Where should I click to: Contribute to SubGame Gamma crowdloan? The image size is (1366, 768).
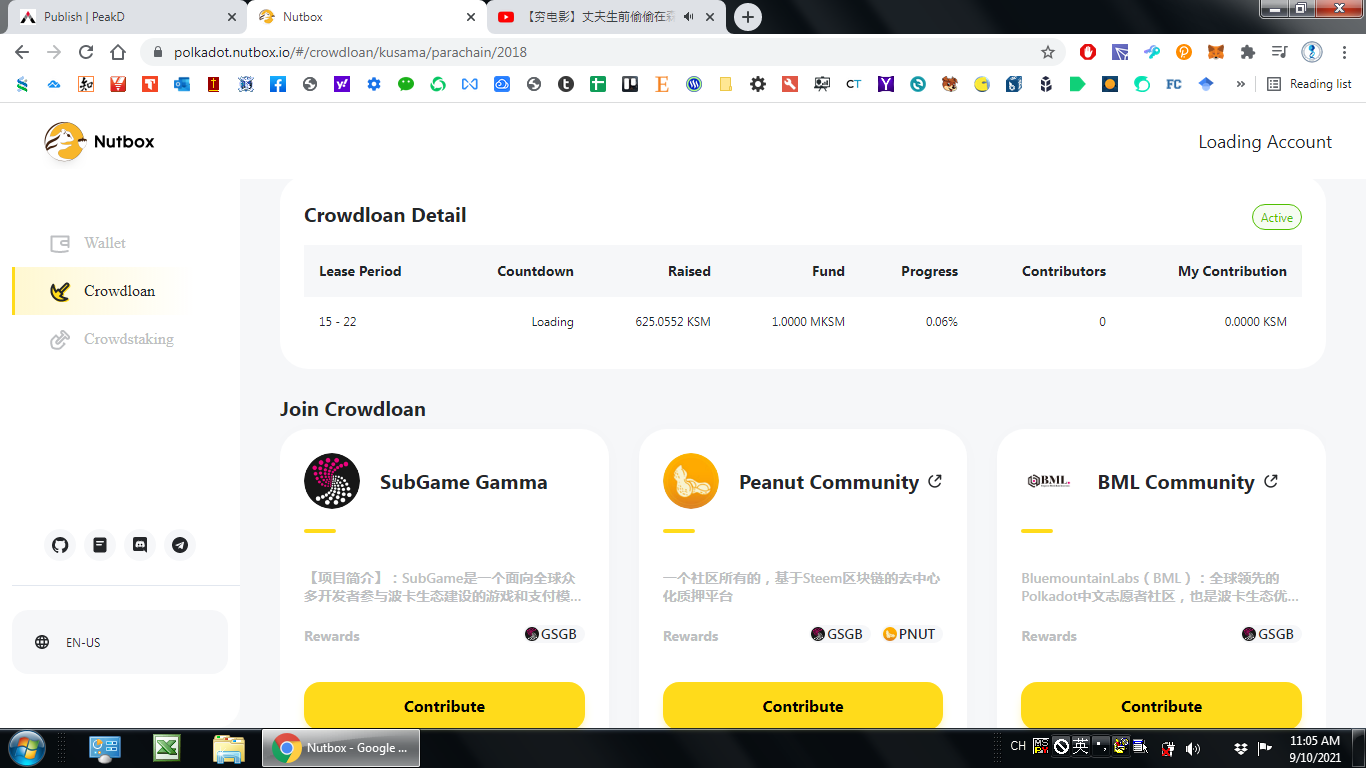click(444, 705)
